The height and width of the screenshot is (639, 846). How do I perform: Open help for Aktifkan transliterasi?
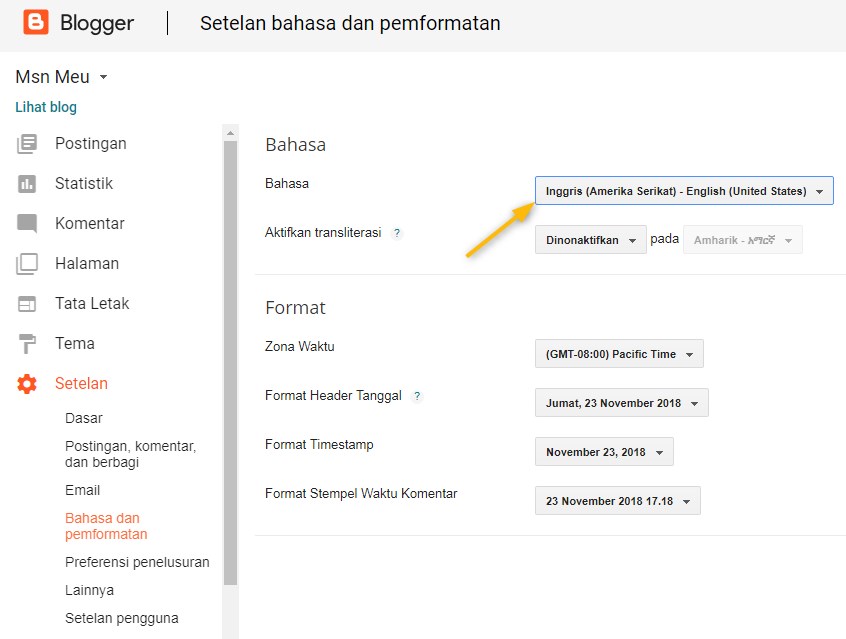click(397, 232)
